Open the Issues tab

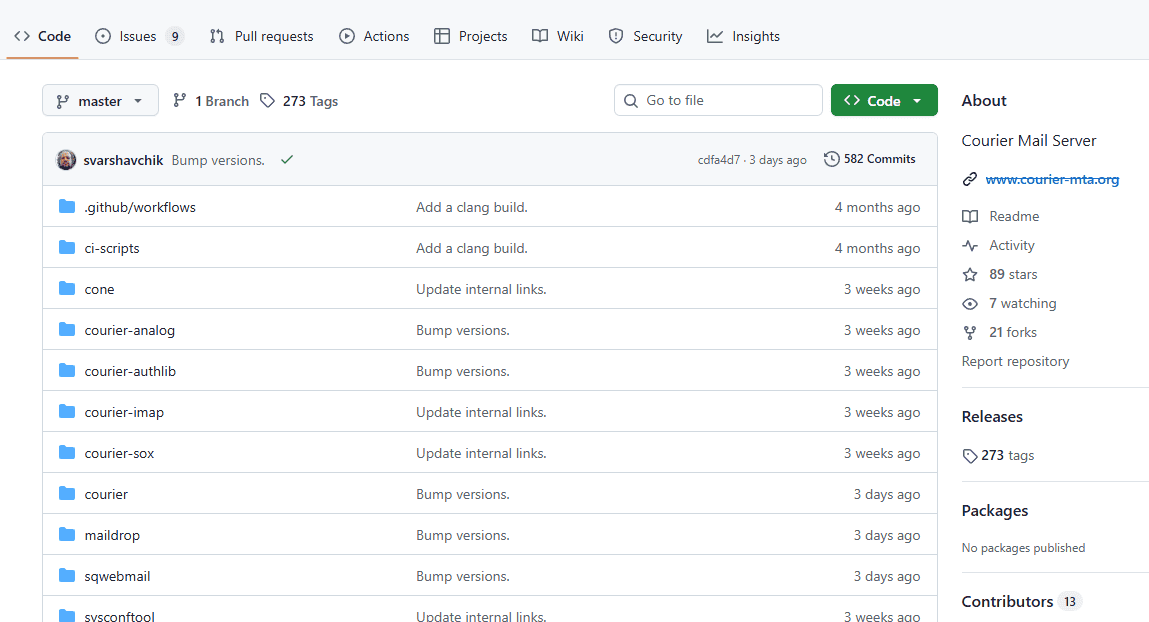coord(139,36)
